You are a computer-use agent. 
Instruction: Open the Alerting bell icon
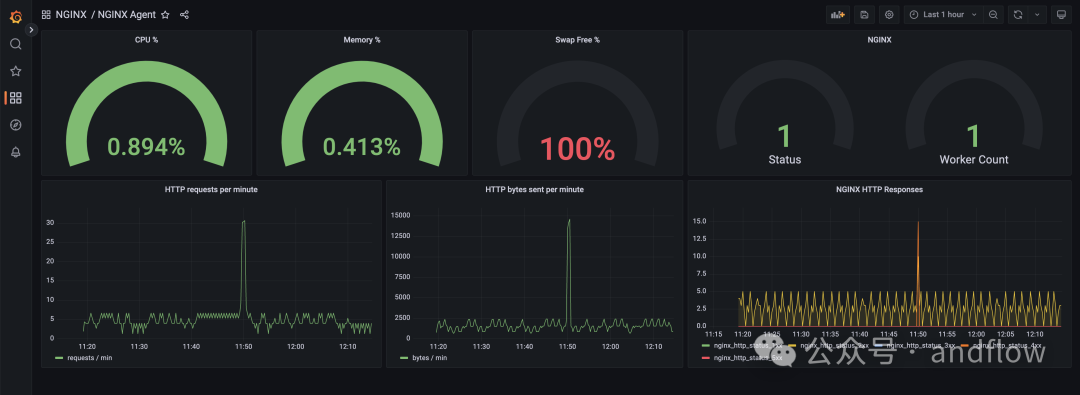click(15, 152)
